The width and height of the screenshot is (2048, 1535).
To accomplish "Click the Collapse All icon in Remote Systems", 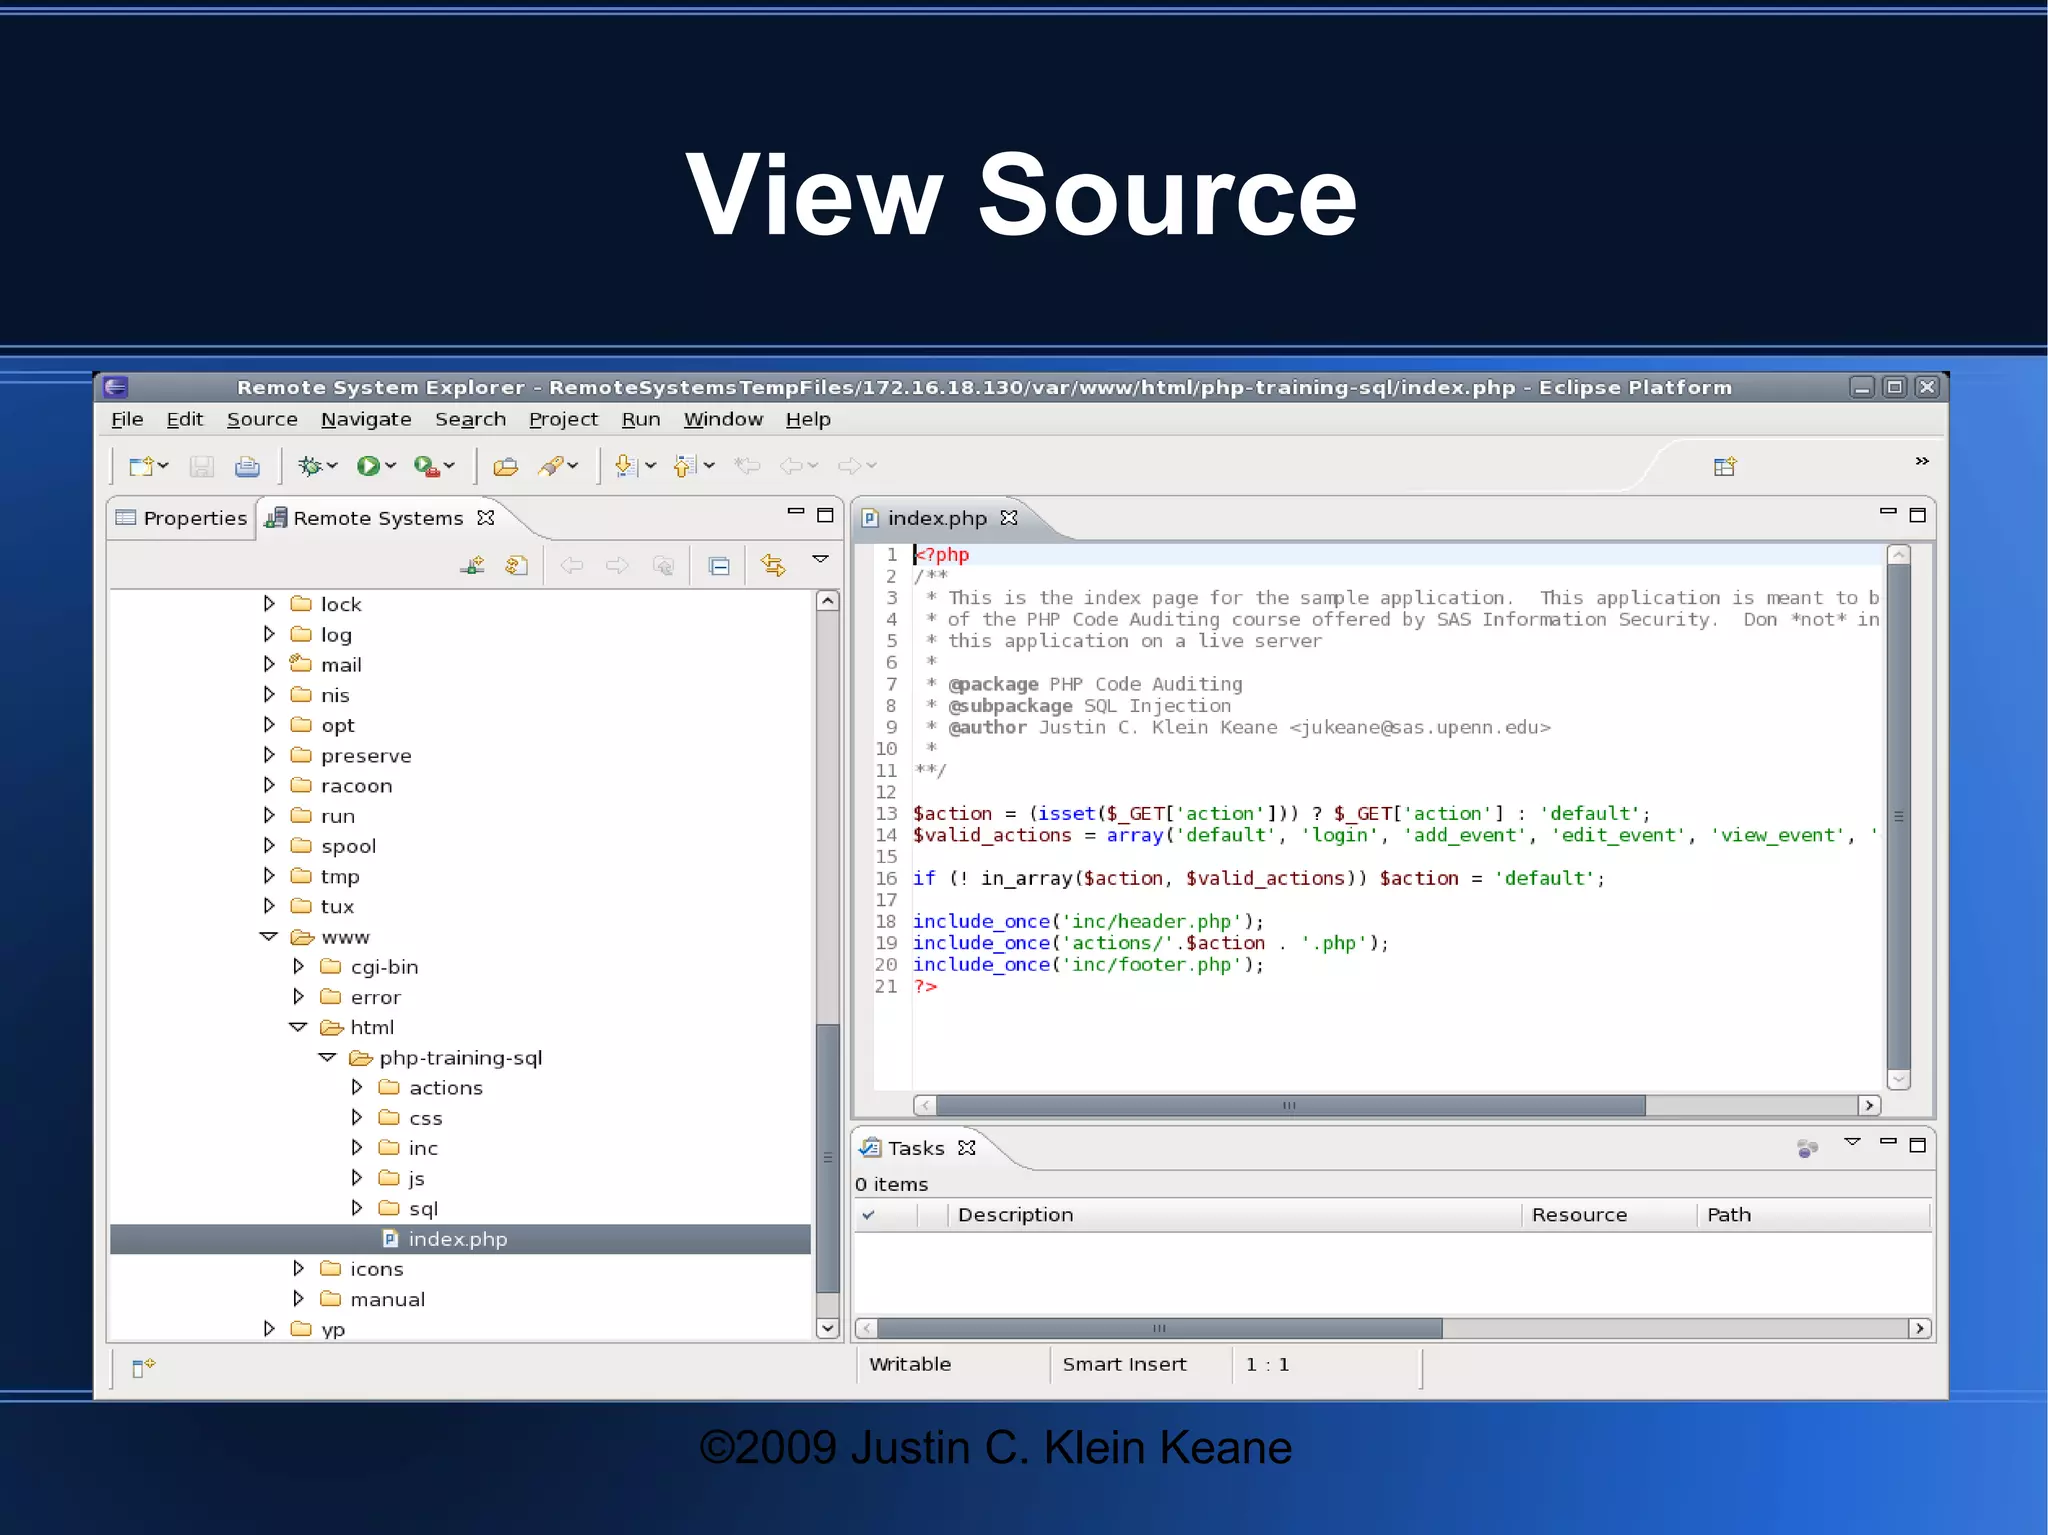I will (x=719, y=566).
